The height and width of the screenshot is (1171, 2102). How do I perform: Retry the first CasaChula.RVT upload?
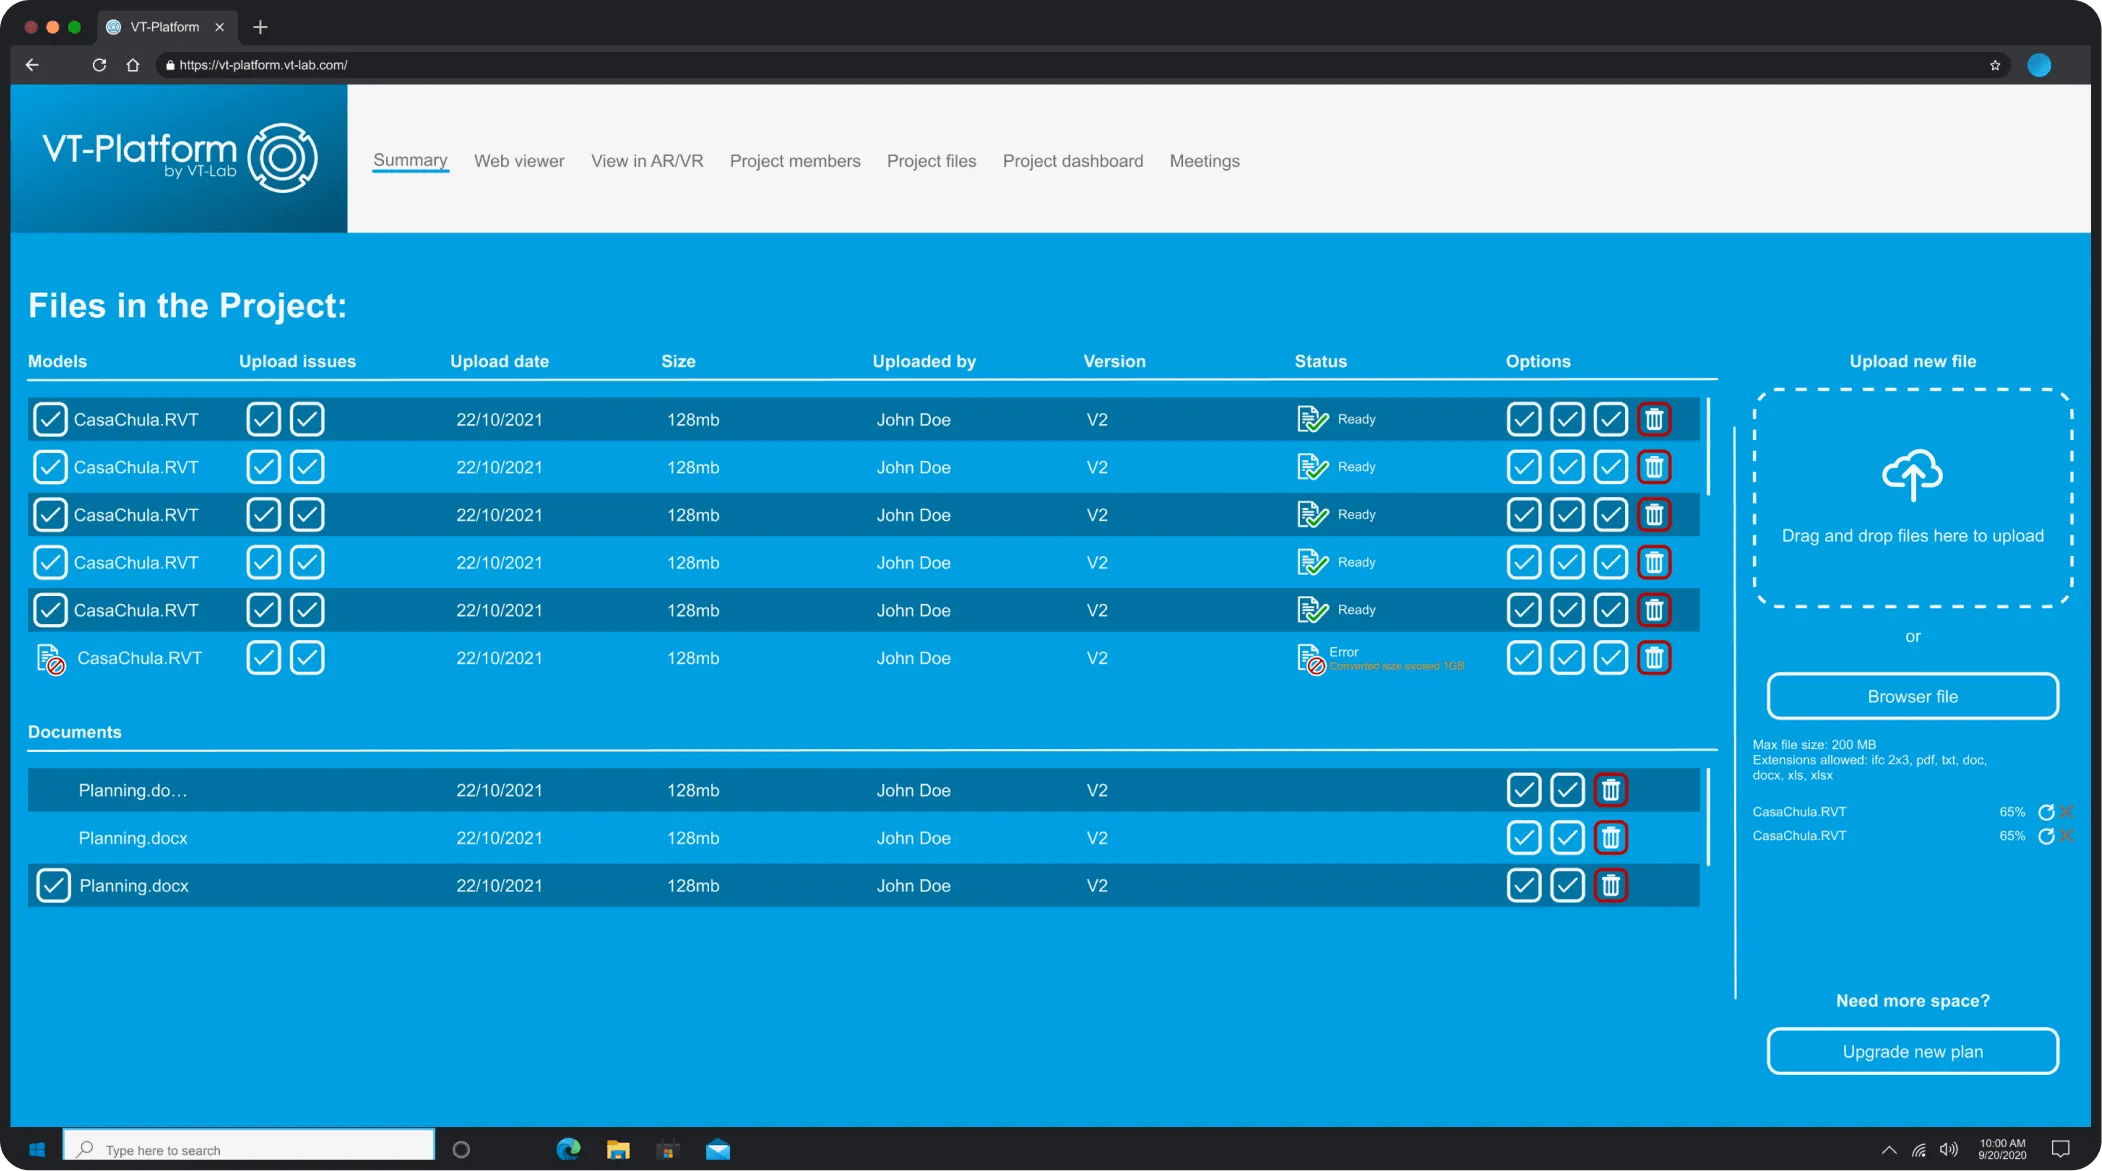2045,812
